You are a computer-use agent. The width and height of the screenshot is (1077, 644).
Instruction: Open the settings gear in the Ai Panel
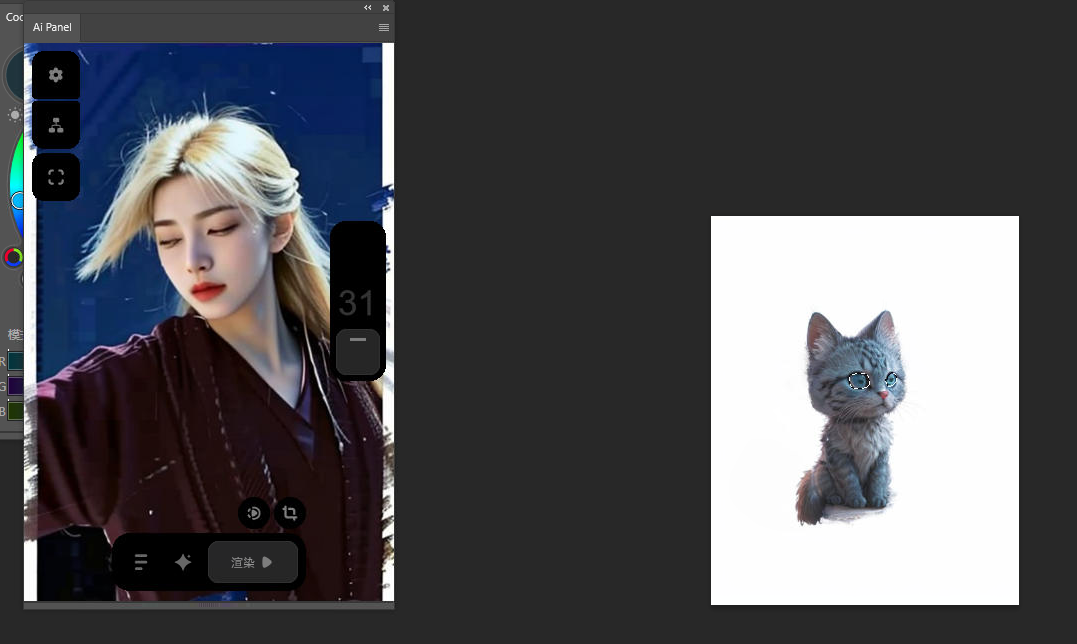tap(55, 75)
